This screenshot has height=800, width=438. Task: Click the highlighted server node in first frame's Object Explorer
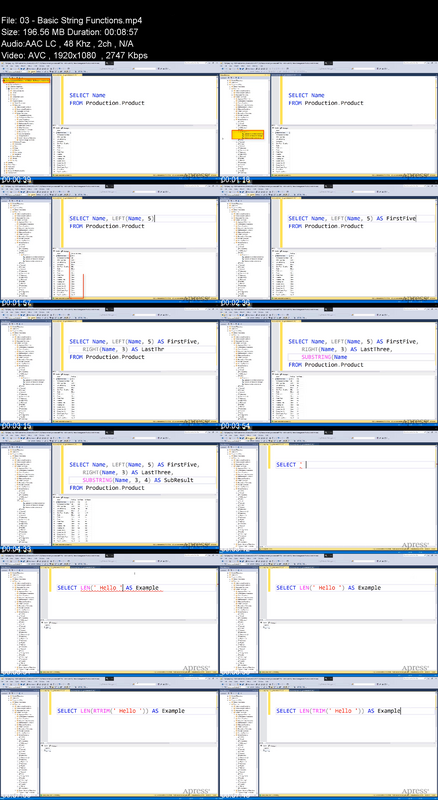[x=26, y=81]
